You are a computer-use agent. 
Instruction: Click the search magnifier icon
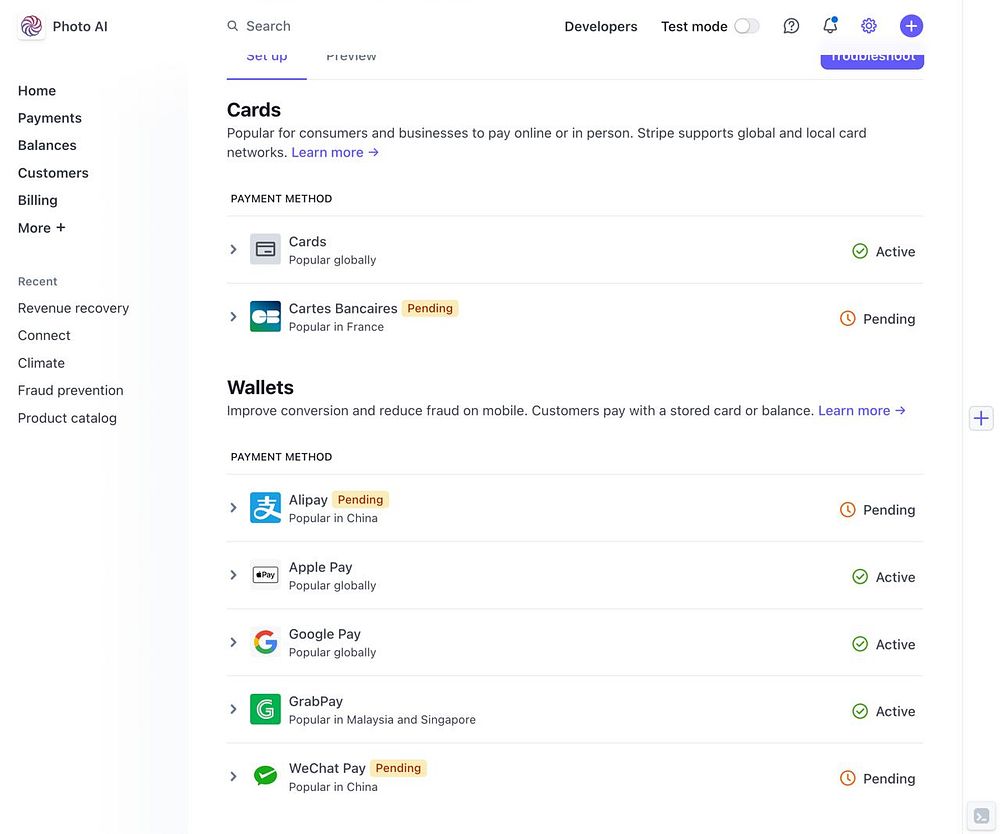pos(233,26)
